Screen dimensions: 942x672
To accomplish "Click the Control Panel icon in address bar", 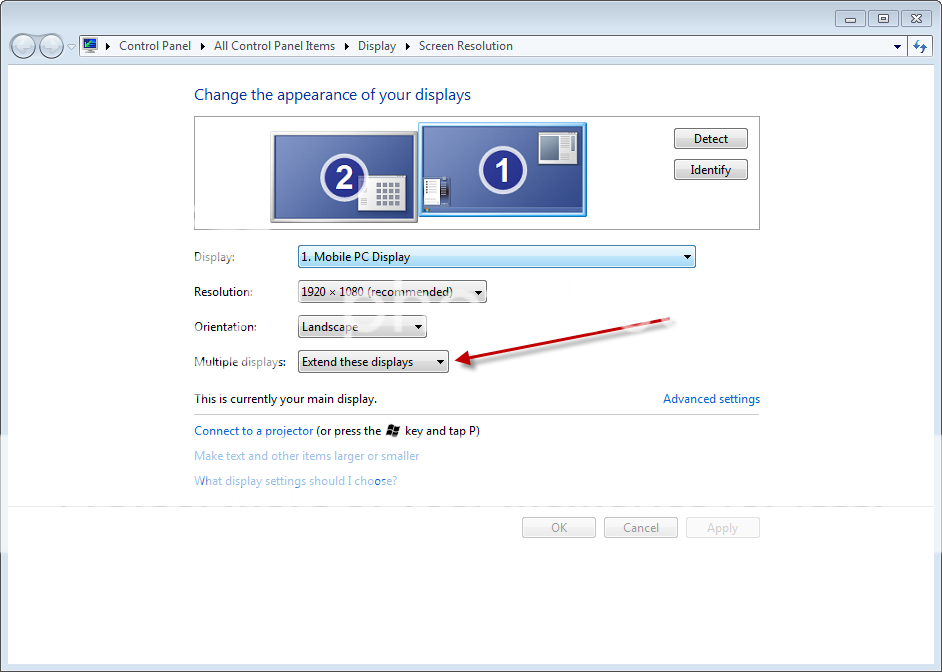I will click(x=90, y=46).
